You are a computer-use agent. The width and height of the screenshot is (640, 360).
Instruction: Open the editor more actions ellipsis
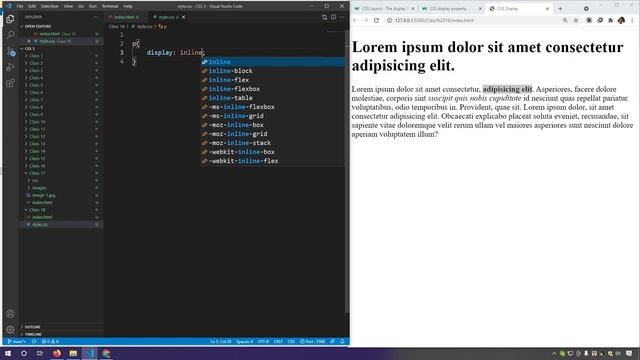[x=342, y=17]
